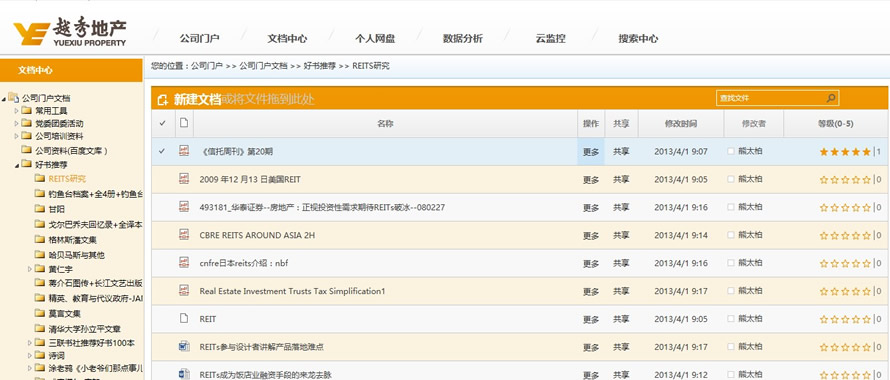
Task: Open the 数据分析 navigation tab
Action: 463,39
